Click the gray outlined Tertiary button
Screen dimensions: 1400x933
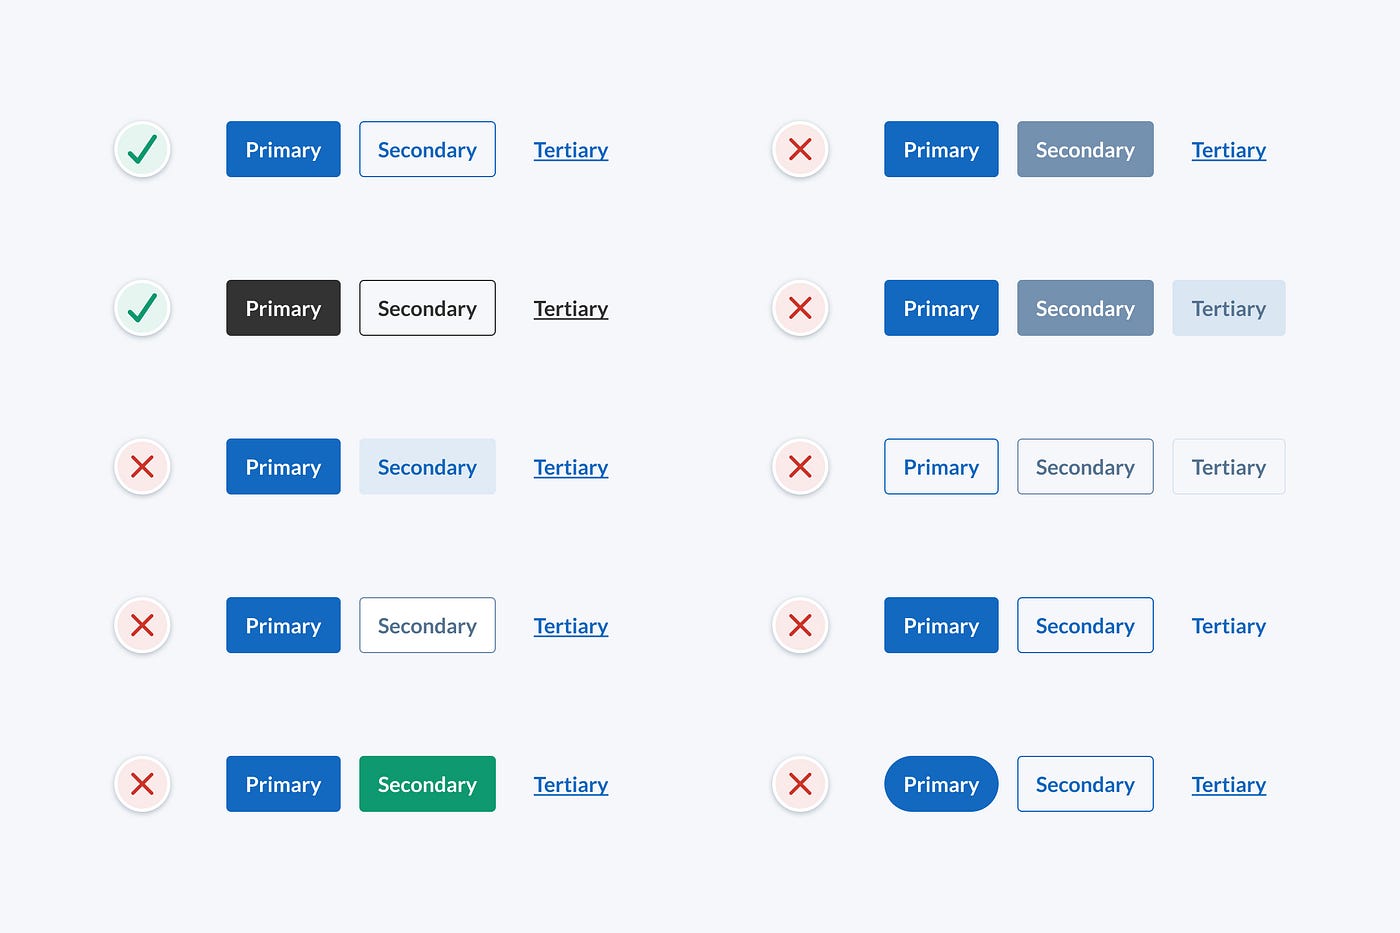coord(1229,467)
